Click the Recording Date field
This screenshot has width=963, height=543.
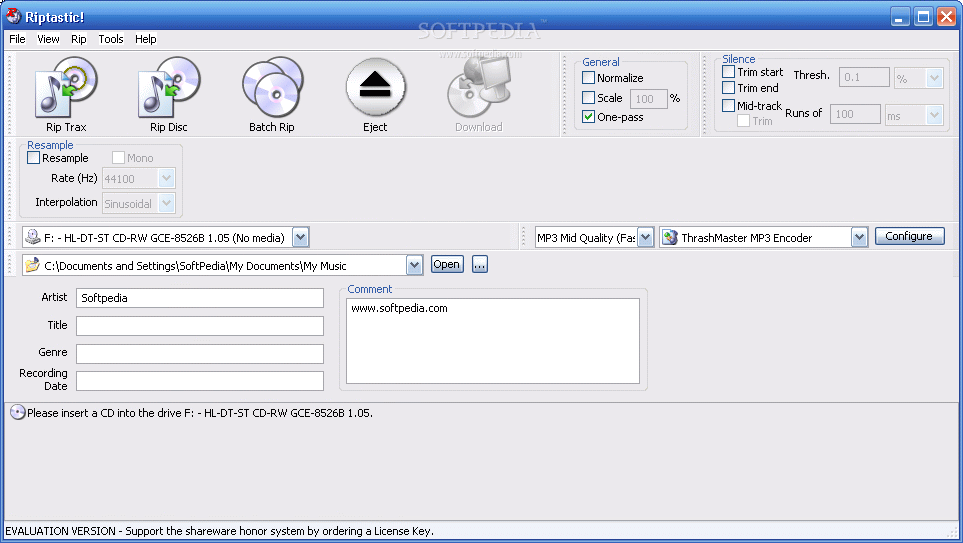click(x=200, y=381)
